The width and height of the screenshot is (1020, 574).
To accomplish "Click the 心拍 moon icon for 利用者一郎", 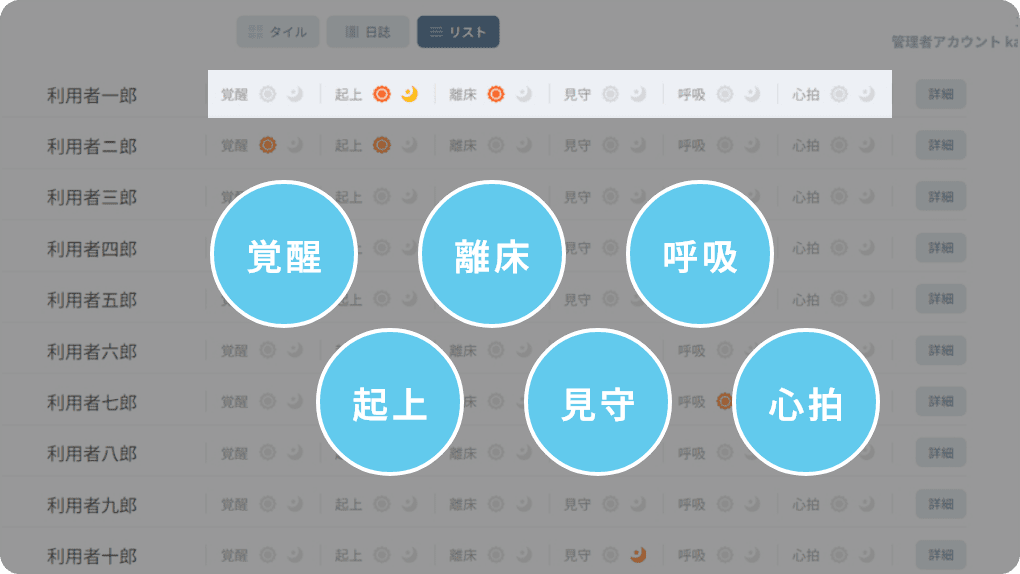I will click(867, 94).
